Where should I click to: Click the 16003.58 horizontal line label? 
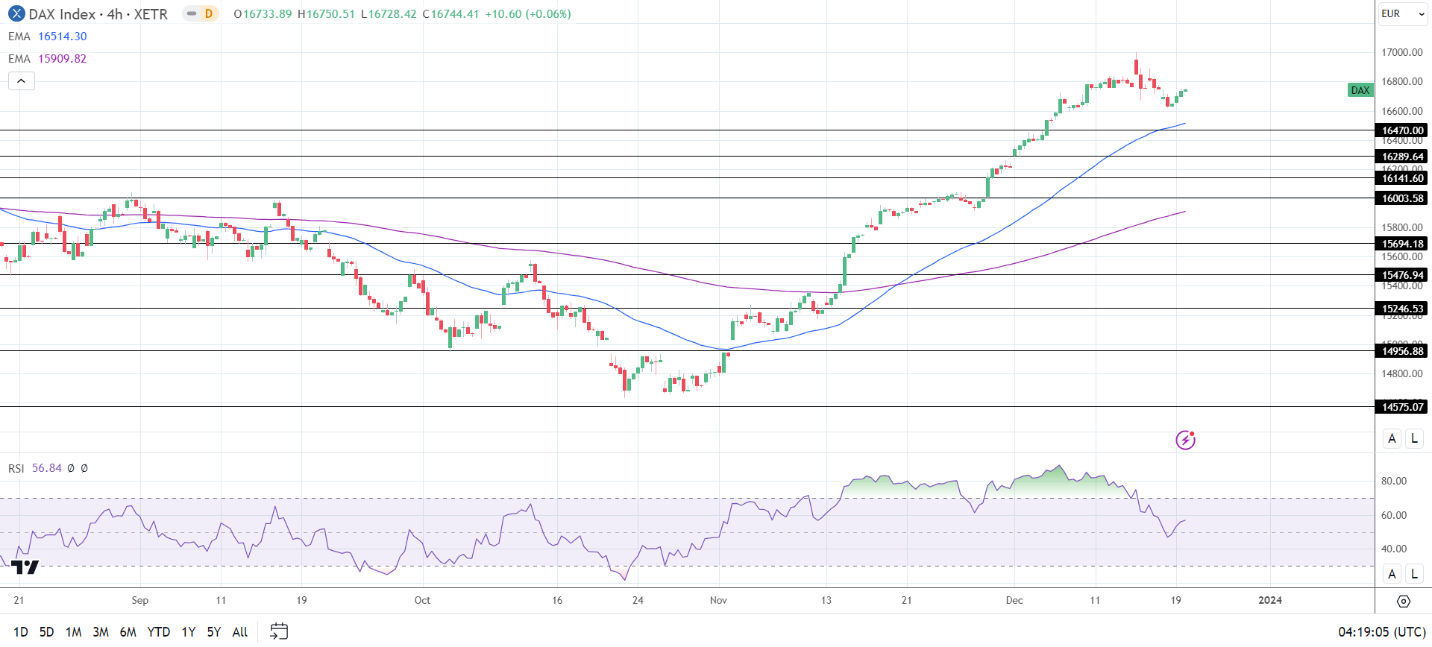click(1403, 198)
